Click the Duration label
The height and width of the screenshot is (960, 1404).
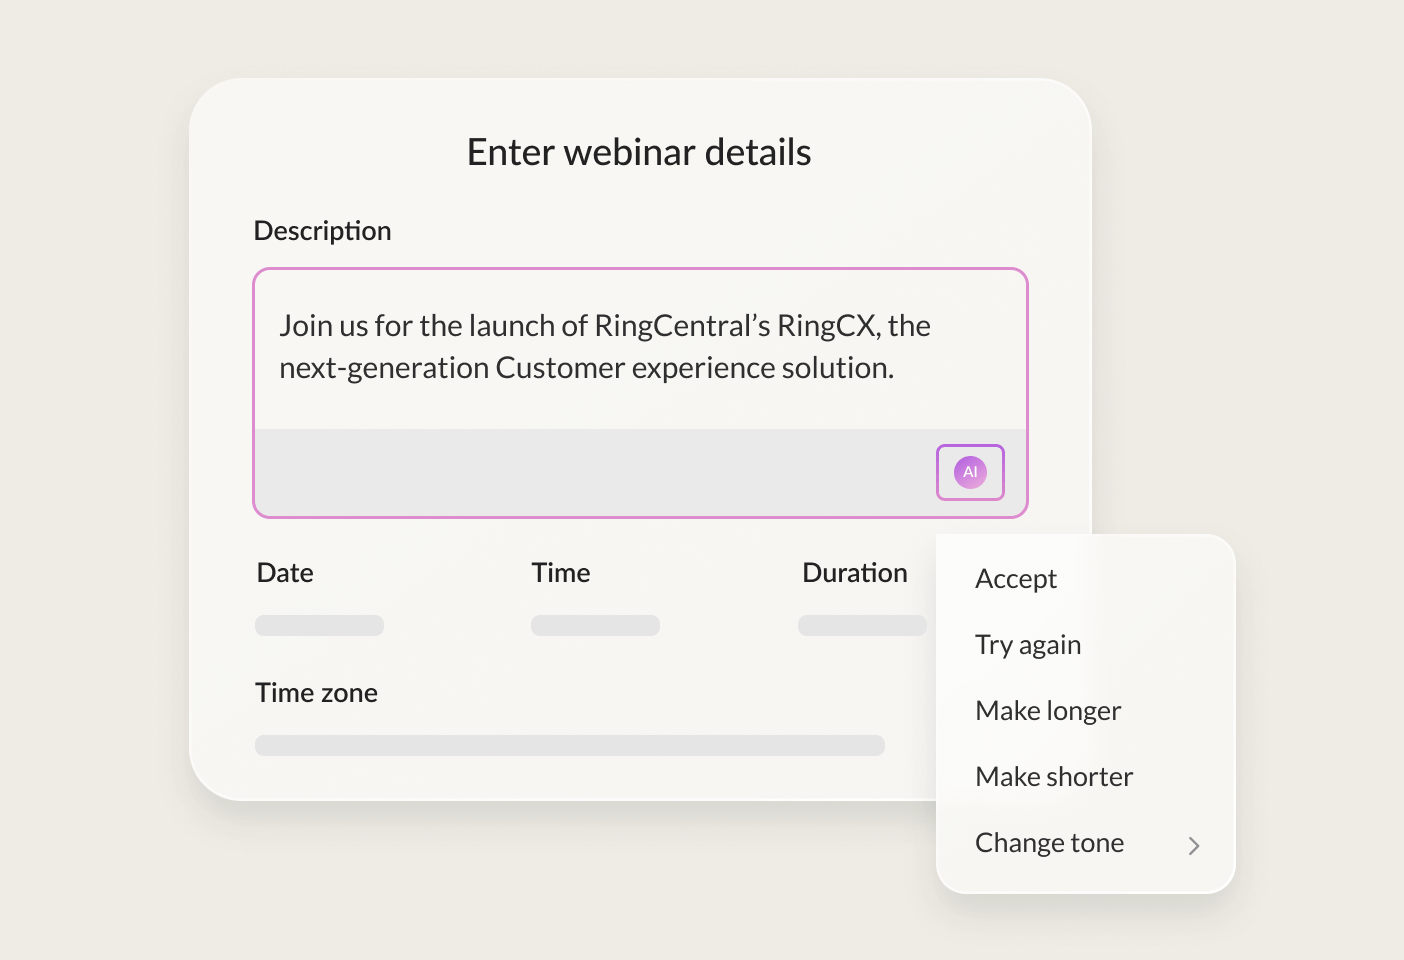pos(854,573)
